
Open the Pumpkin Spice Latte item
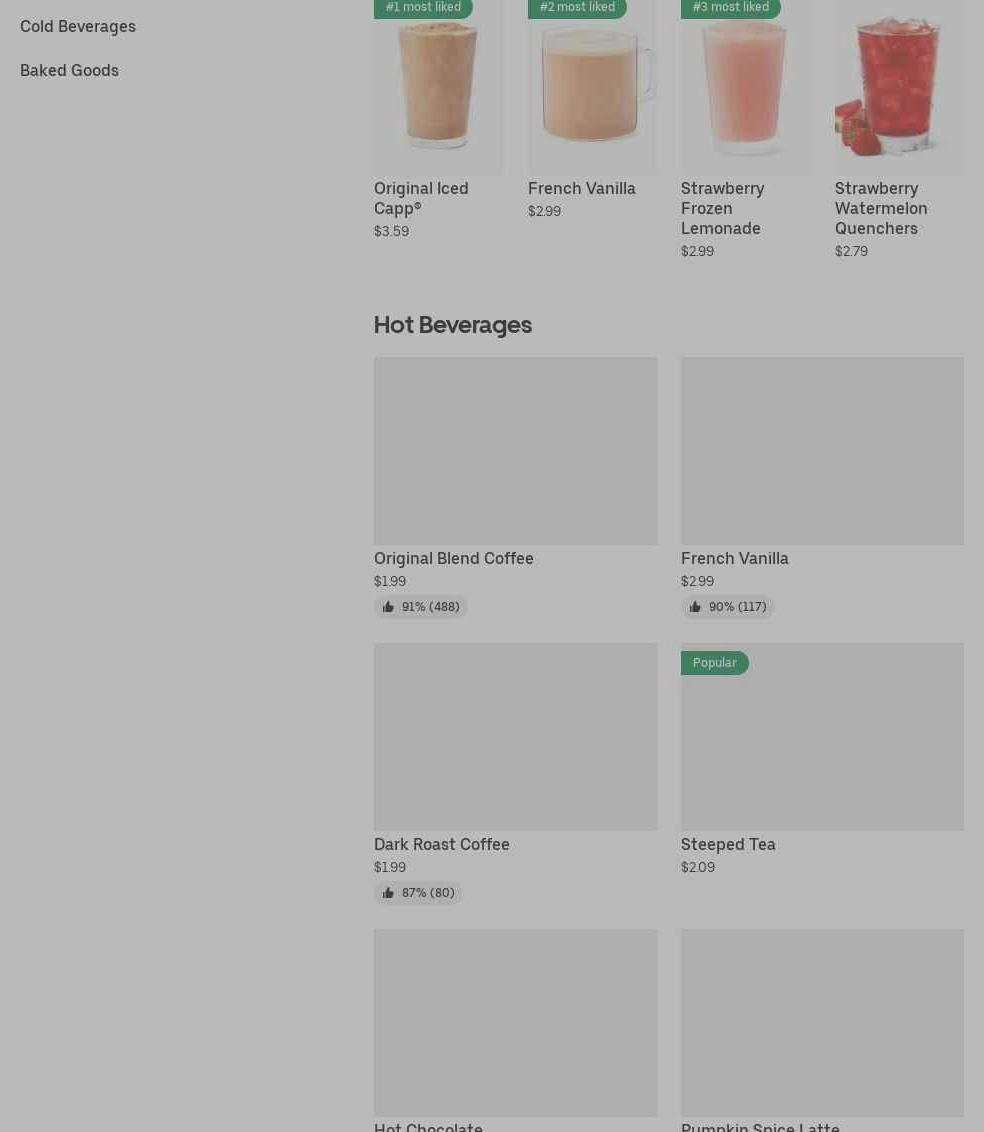[822, 1030]
